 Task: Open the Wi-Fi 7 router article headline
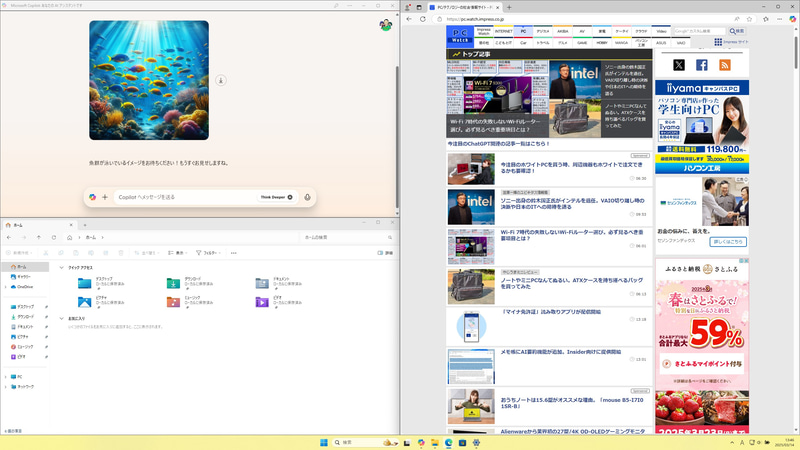tap(571, 235)
